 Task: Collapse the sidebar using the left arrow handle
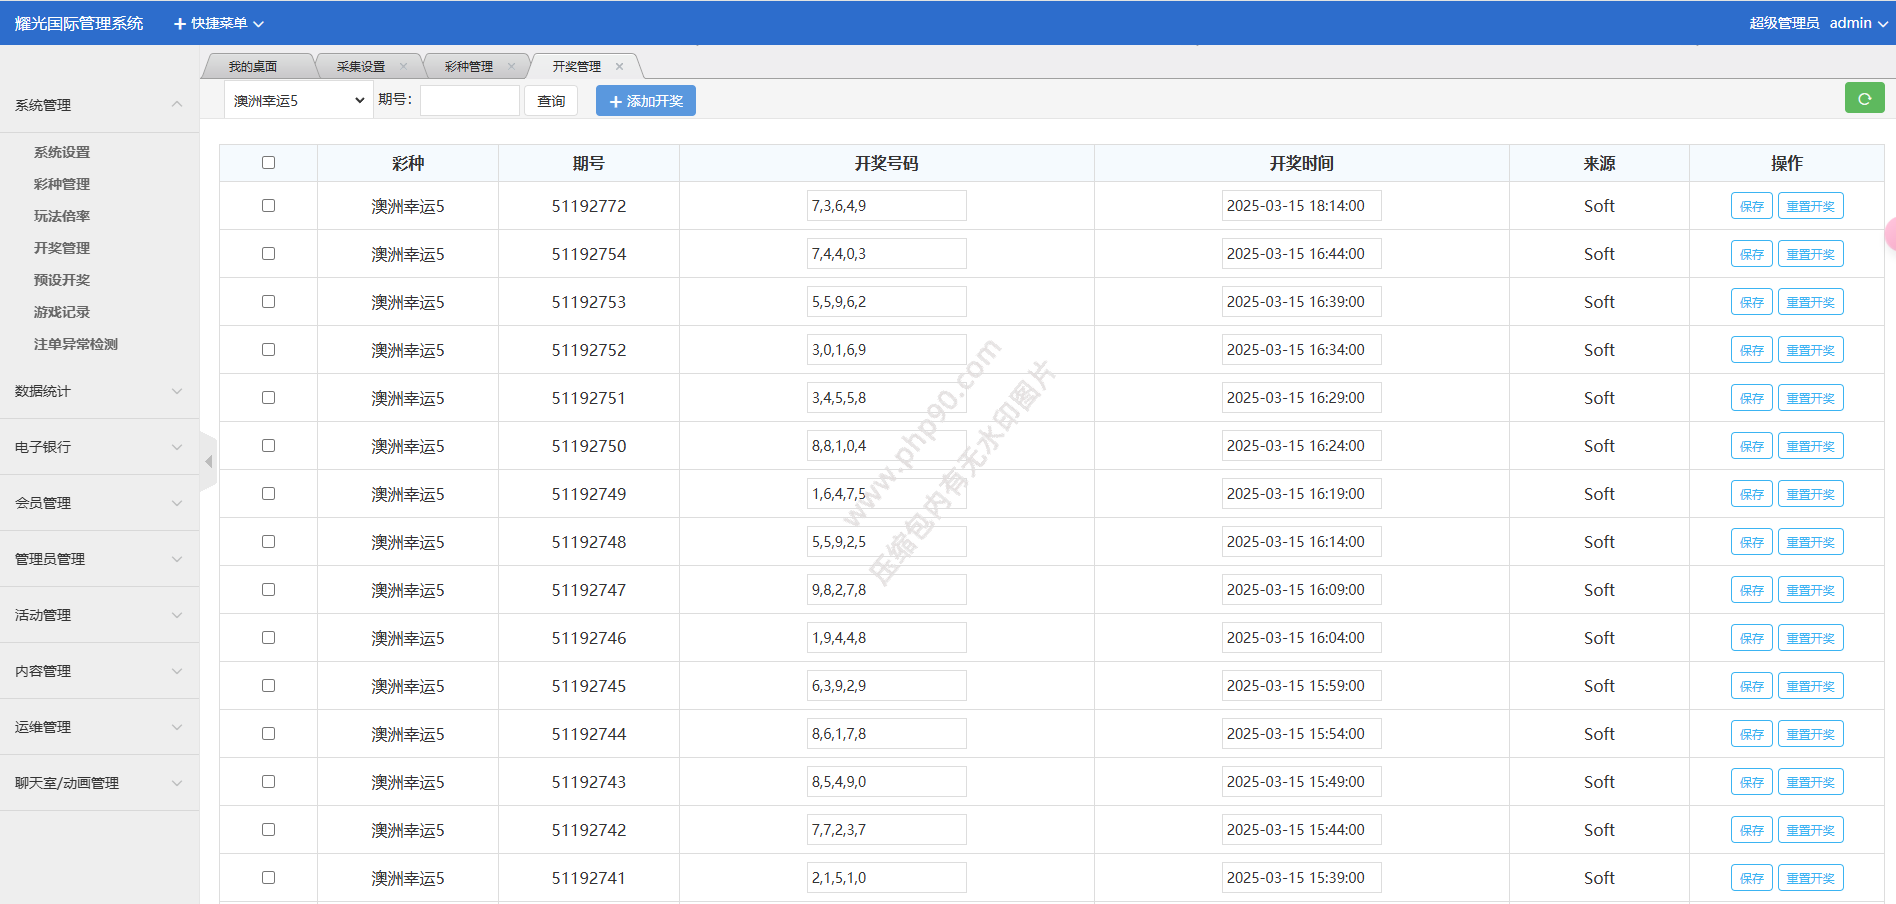point(208,462)
